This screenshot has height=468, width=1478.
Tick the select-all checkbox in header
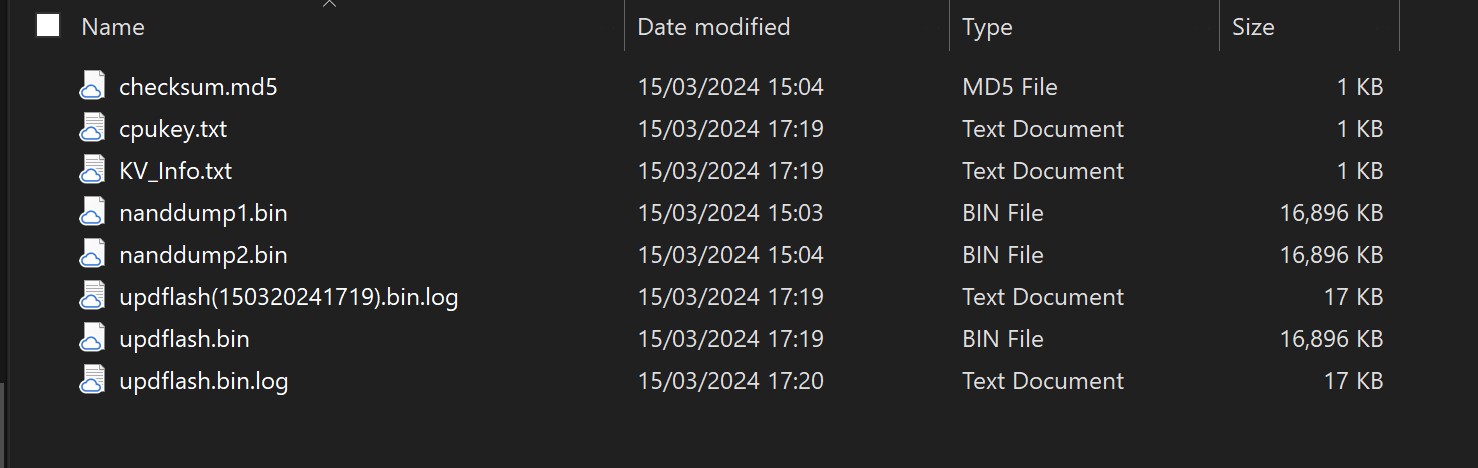(48, 26)
